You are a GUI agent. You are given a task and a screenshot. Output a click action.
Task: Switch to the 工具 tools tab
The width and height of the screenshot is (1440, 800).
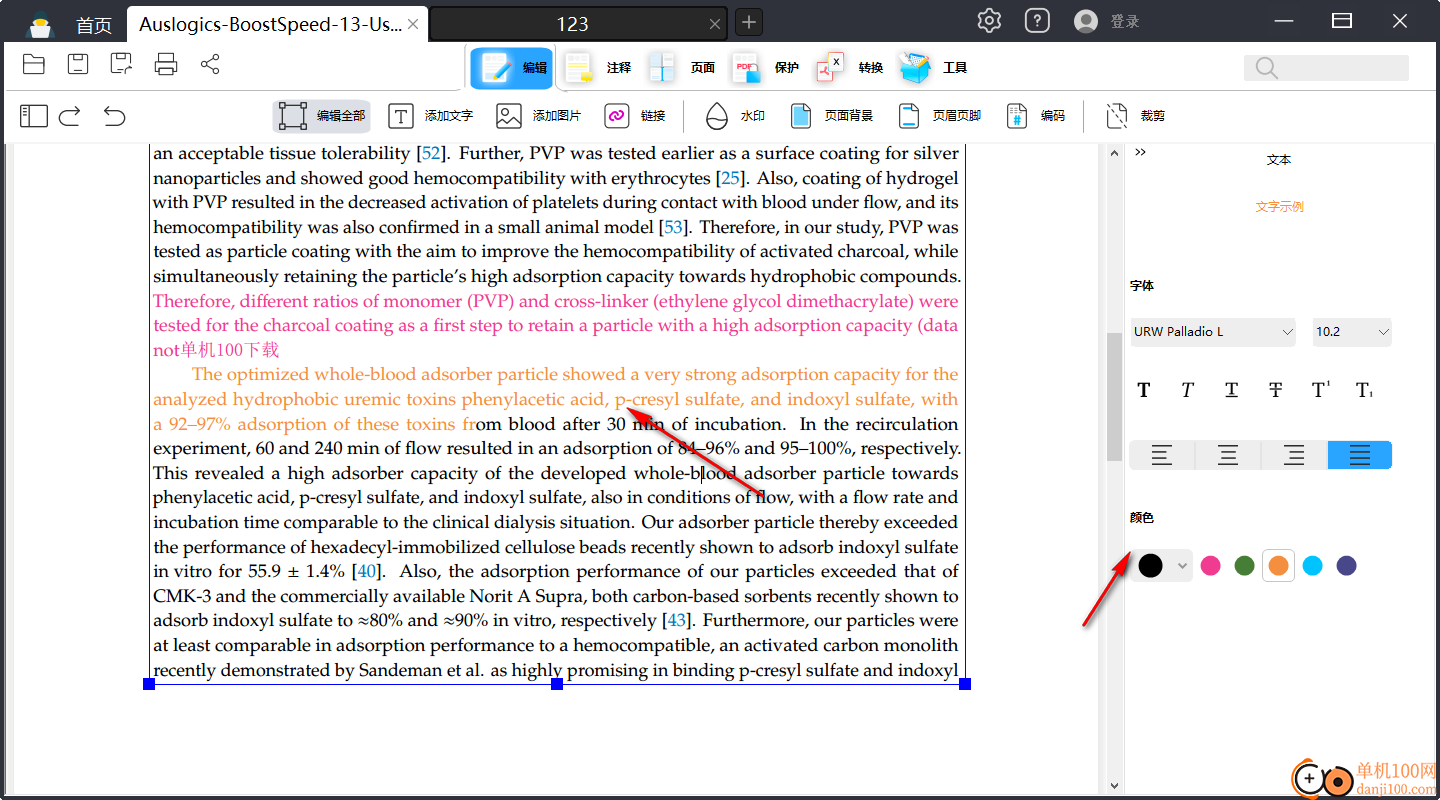click(x=932, y=68)
